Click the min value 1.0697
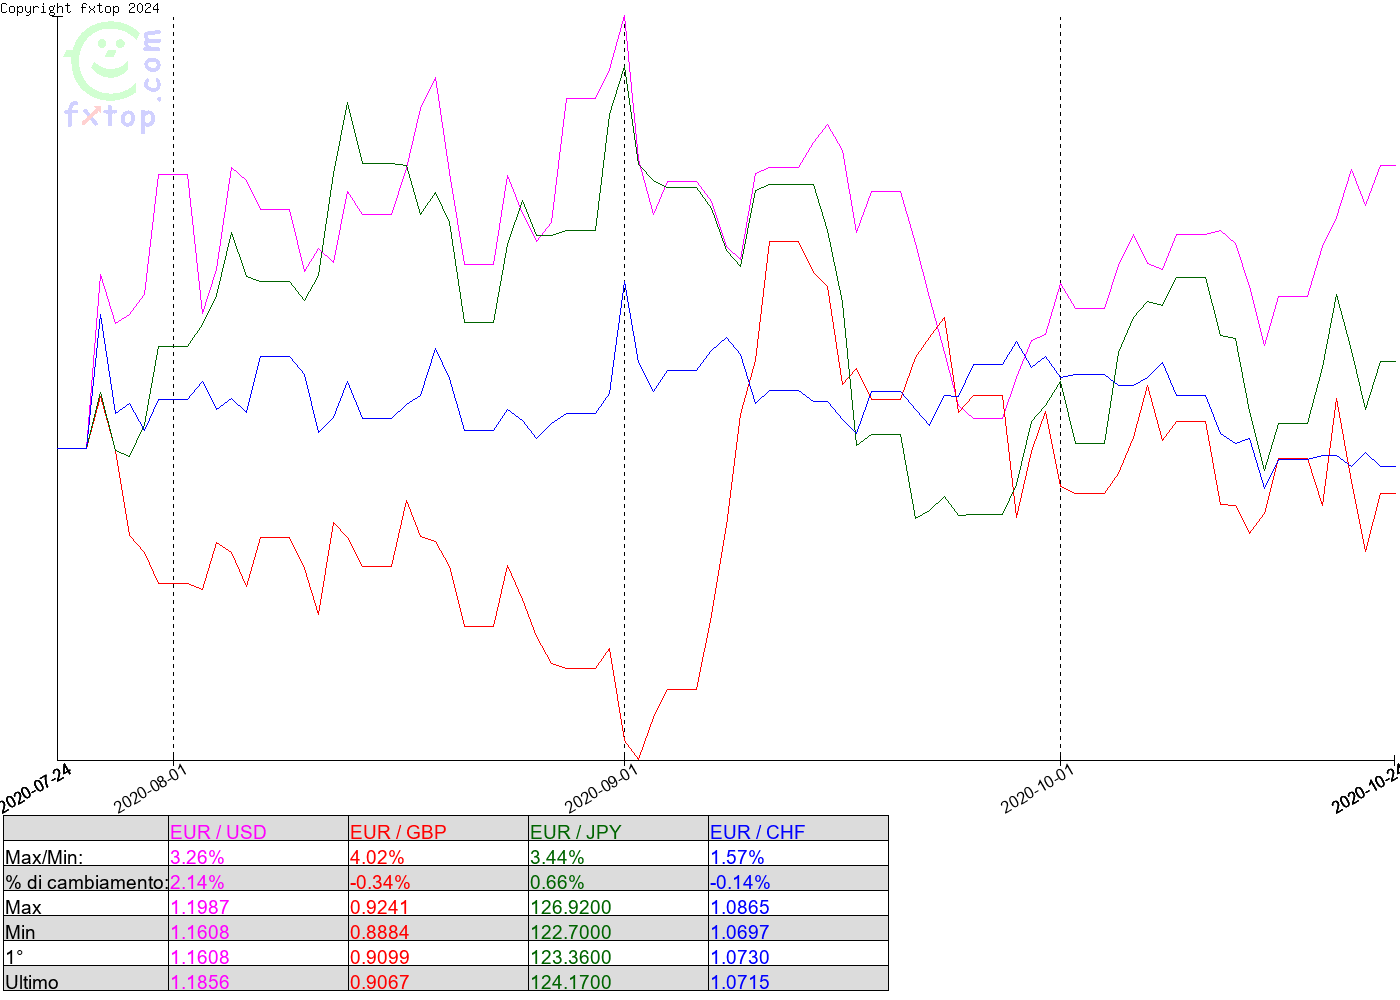This screenshot has height=1000, width=1400. tap(740, 932)
